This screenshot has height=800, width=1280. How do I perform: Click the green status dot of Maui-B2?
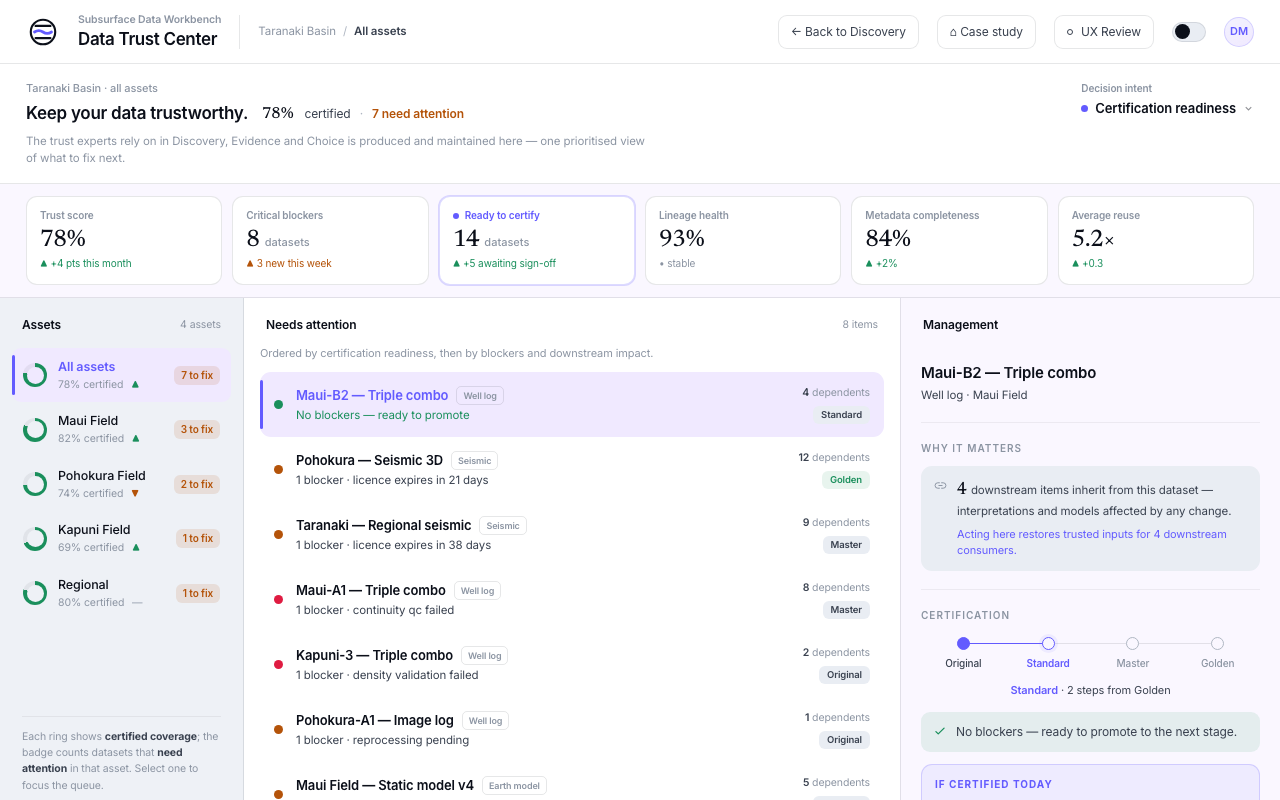pos(278,405)
